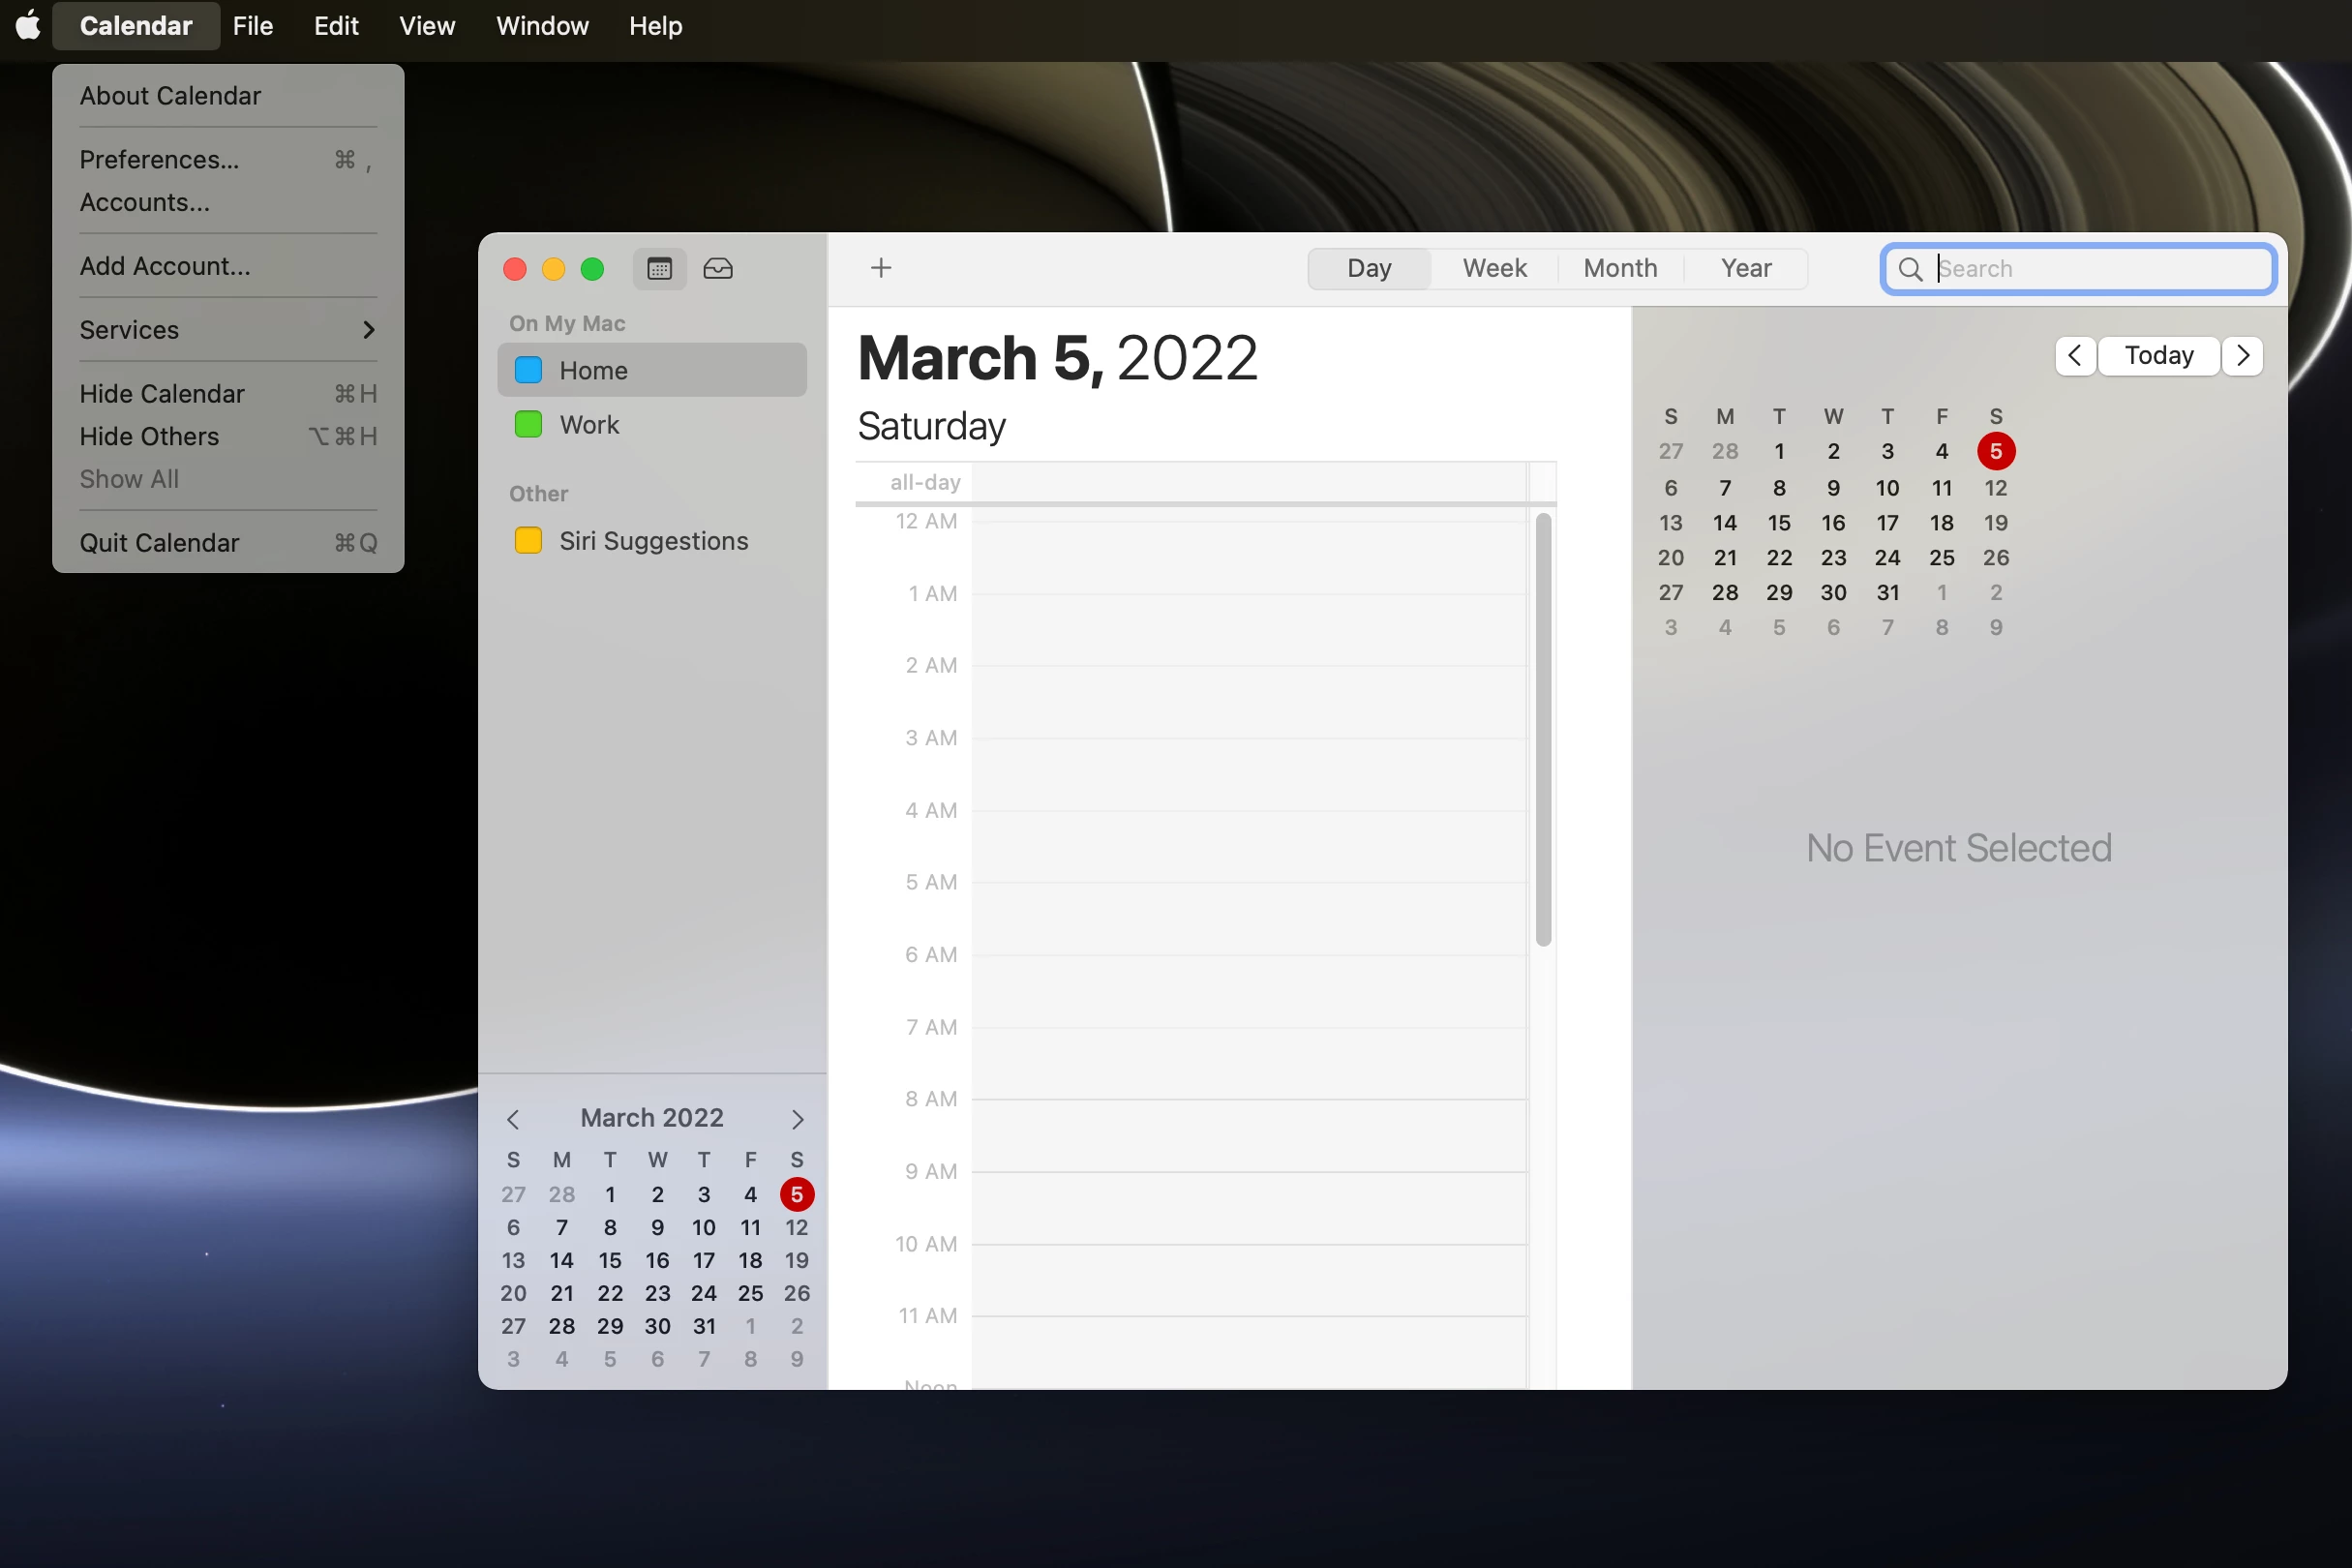The image size is (2352, 1568).
Task: Go to next month in sidebar mini calendar
Action: tap(797, 1118)
